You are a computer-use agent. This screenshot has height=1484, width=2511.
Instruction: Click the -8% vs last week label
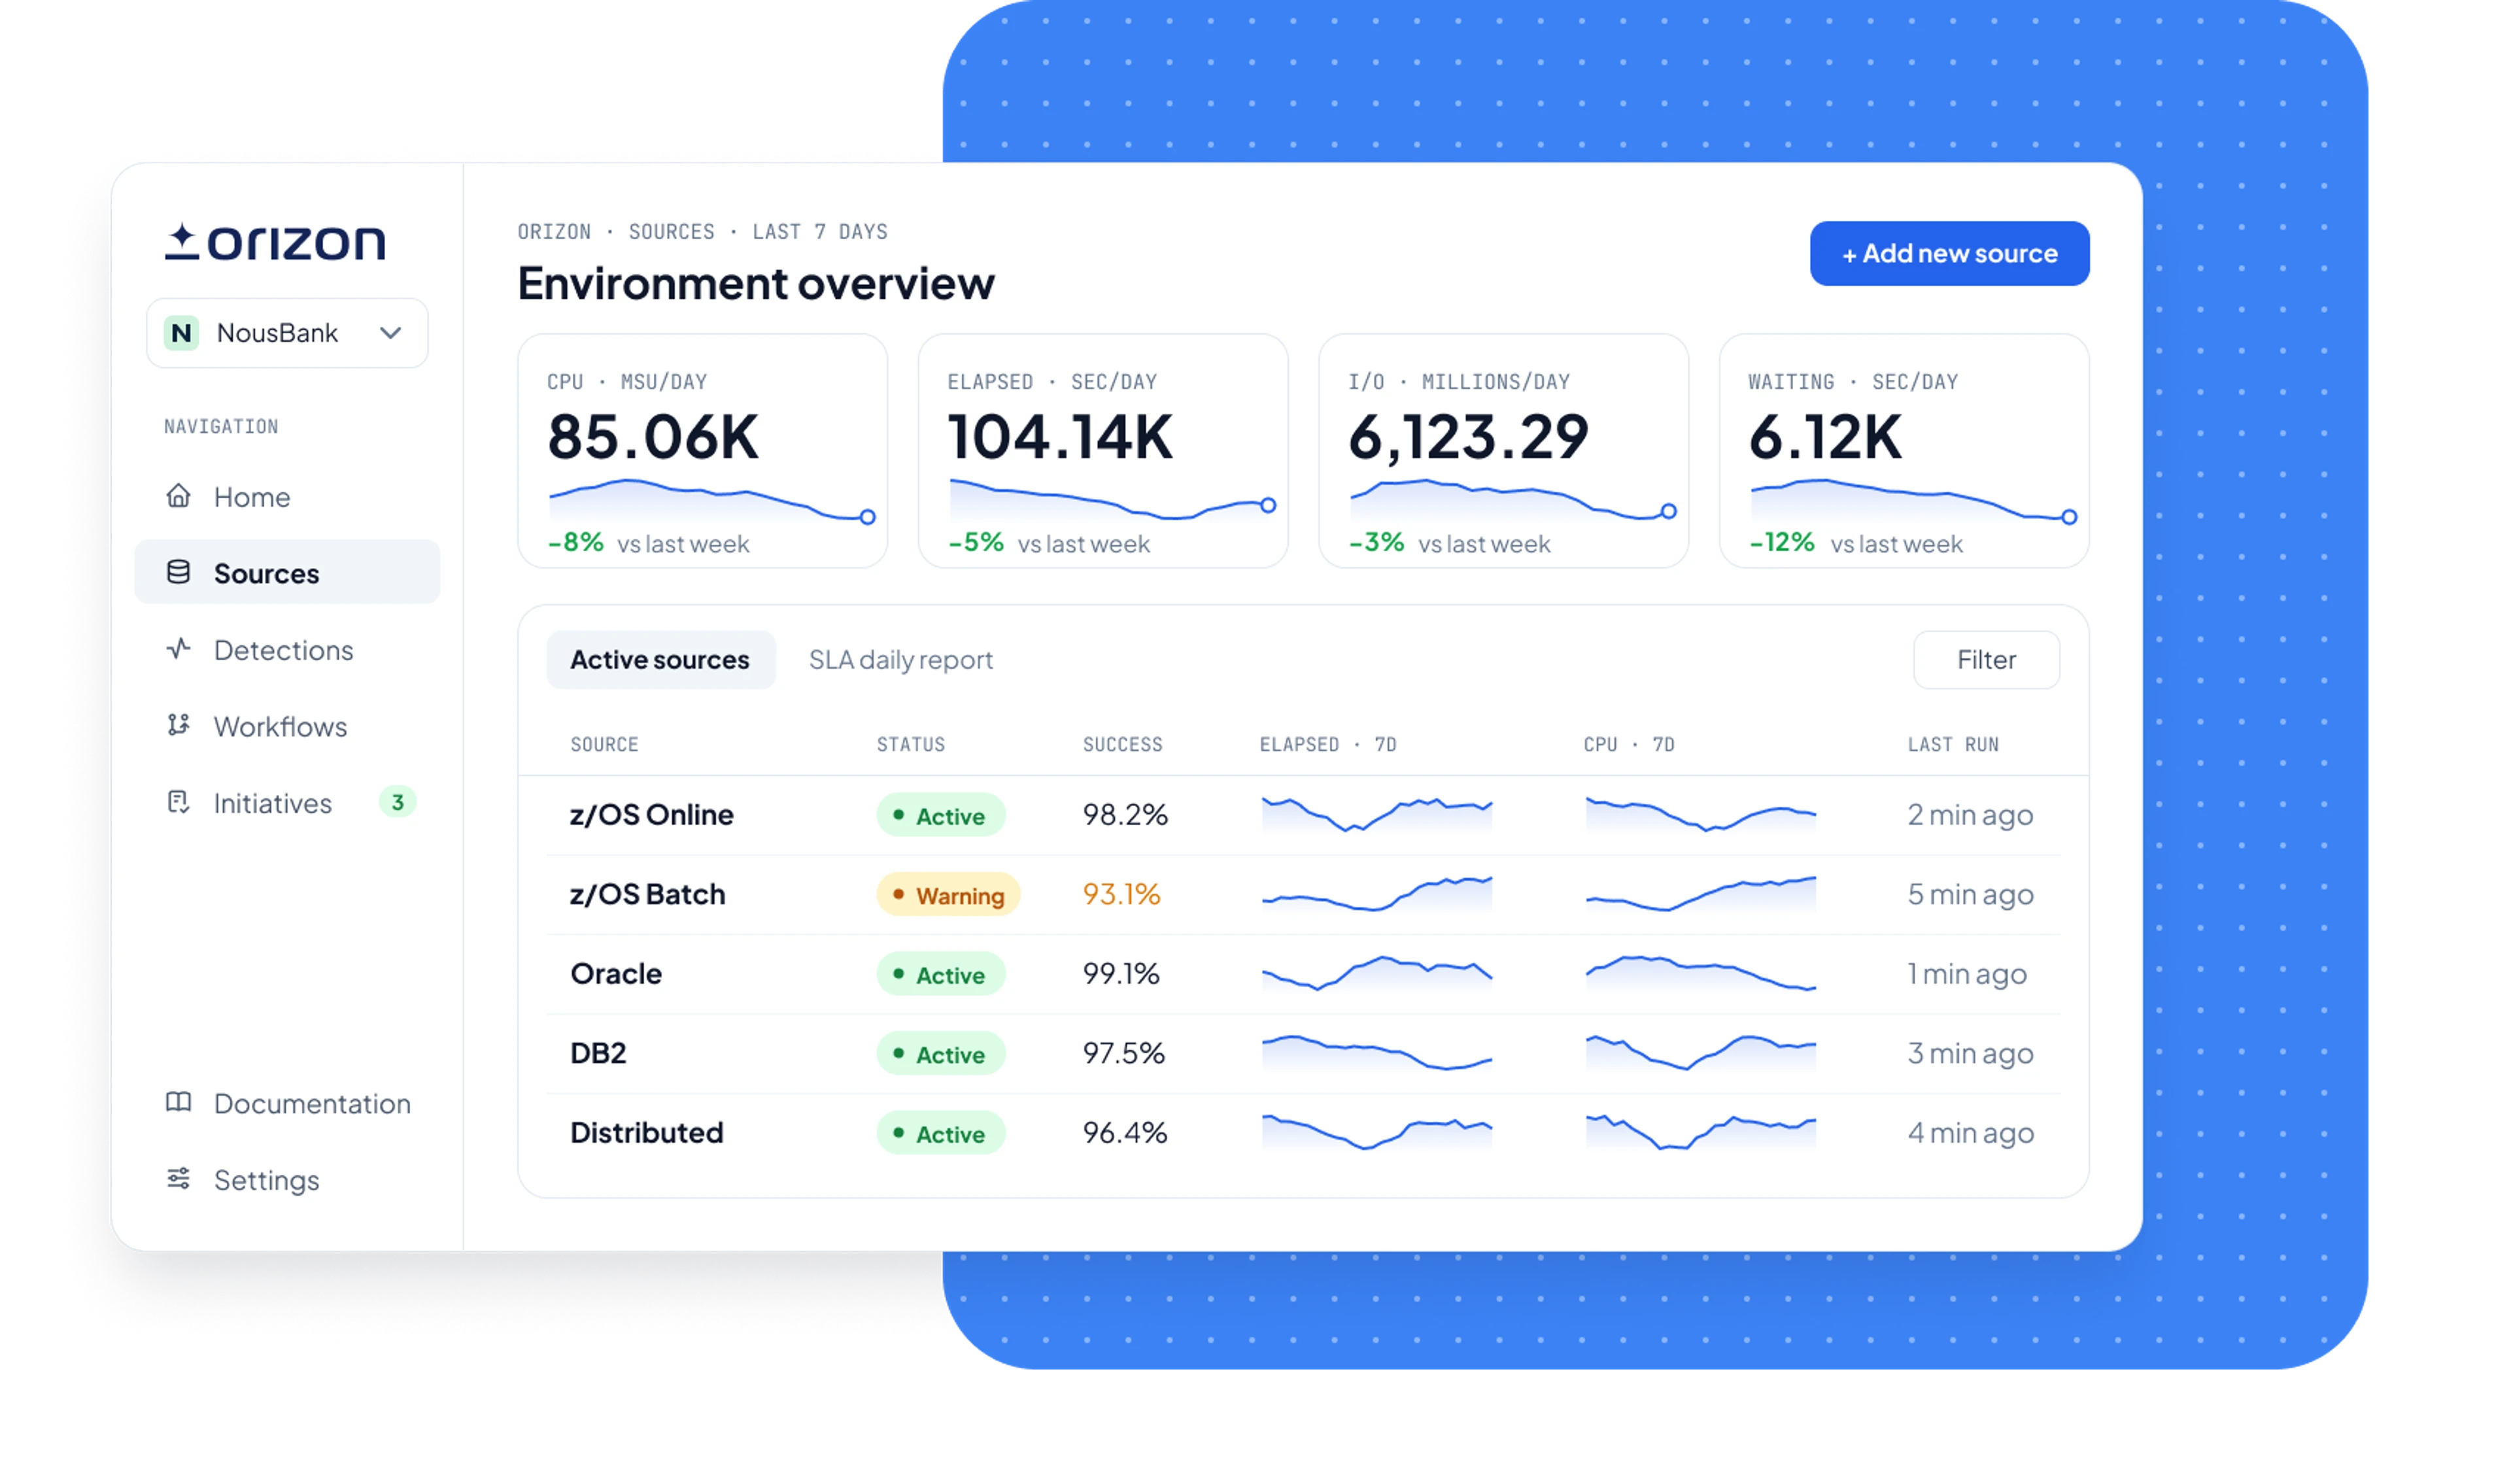tap(648, 543)
